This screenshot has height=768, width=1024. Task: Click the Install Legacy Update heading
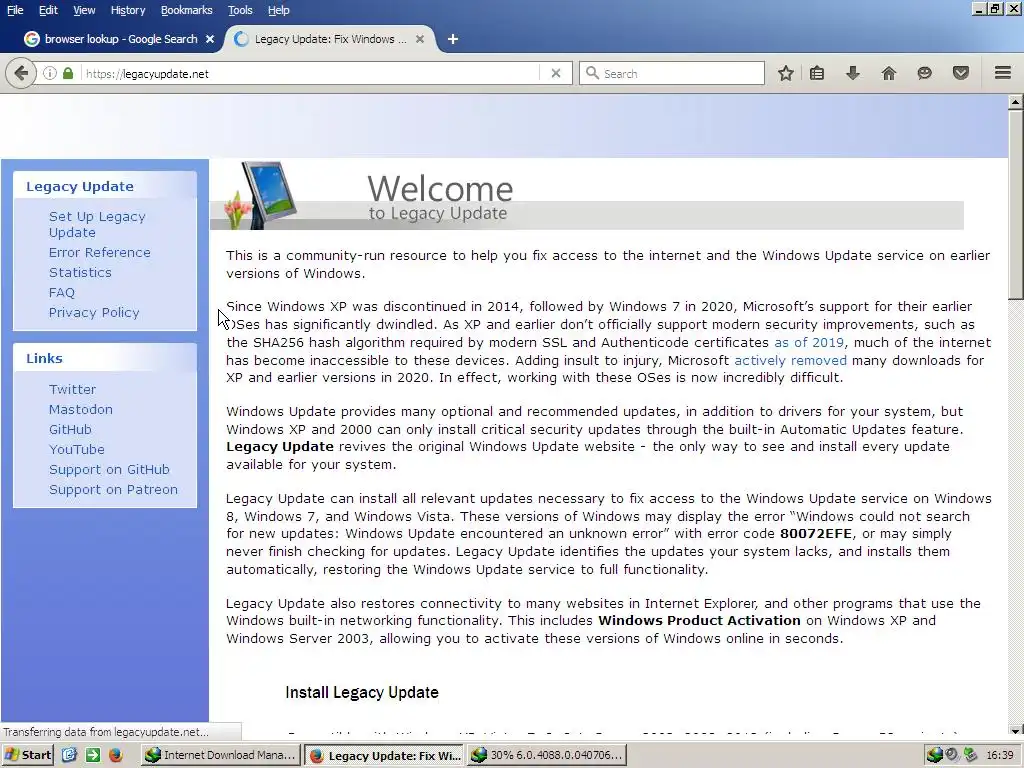click(362, 692)
